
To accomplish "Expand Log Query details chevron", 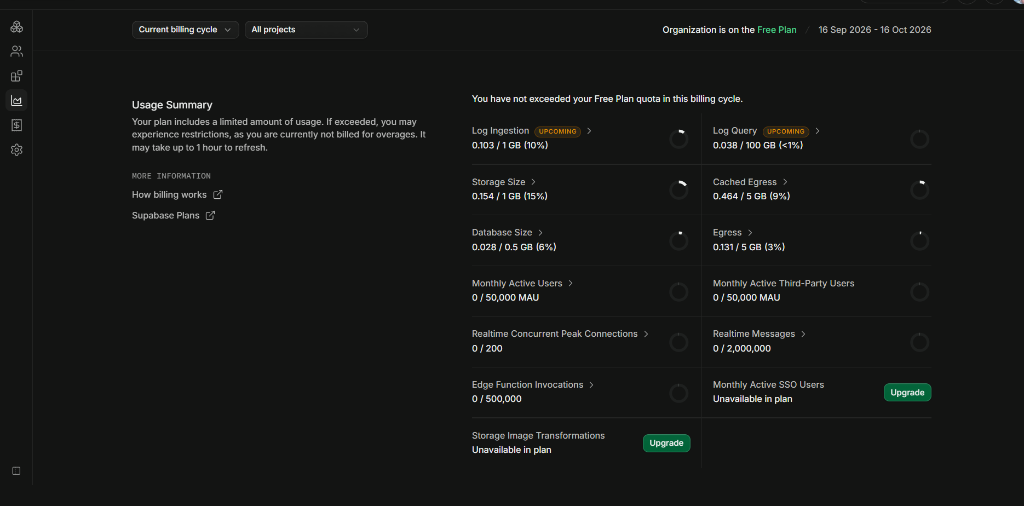I will 817,131.
